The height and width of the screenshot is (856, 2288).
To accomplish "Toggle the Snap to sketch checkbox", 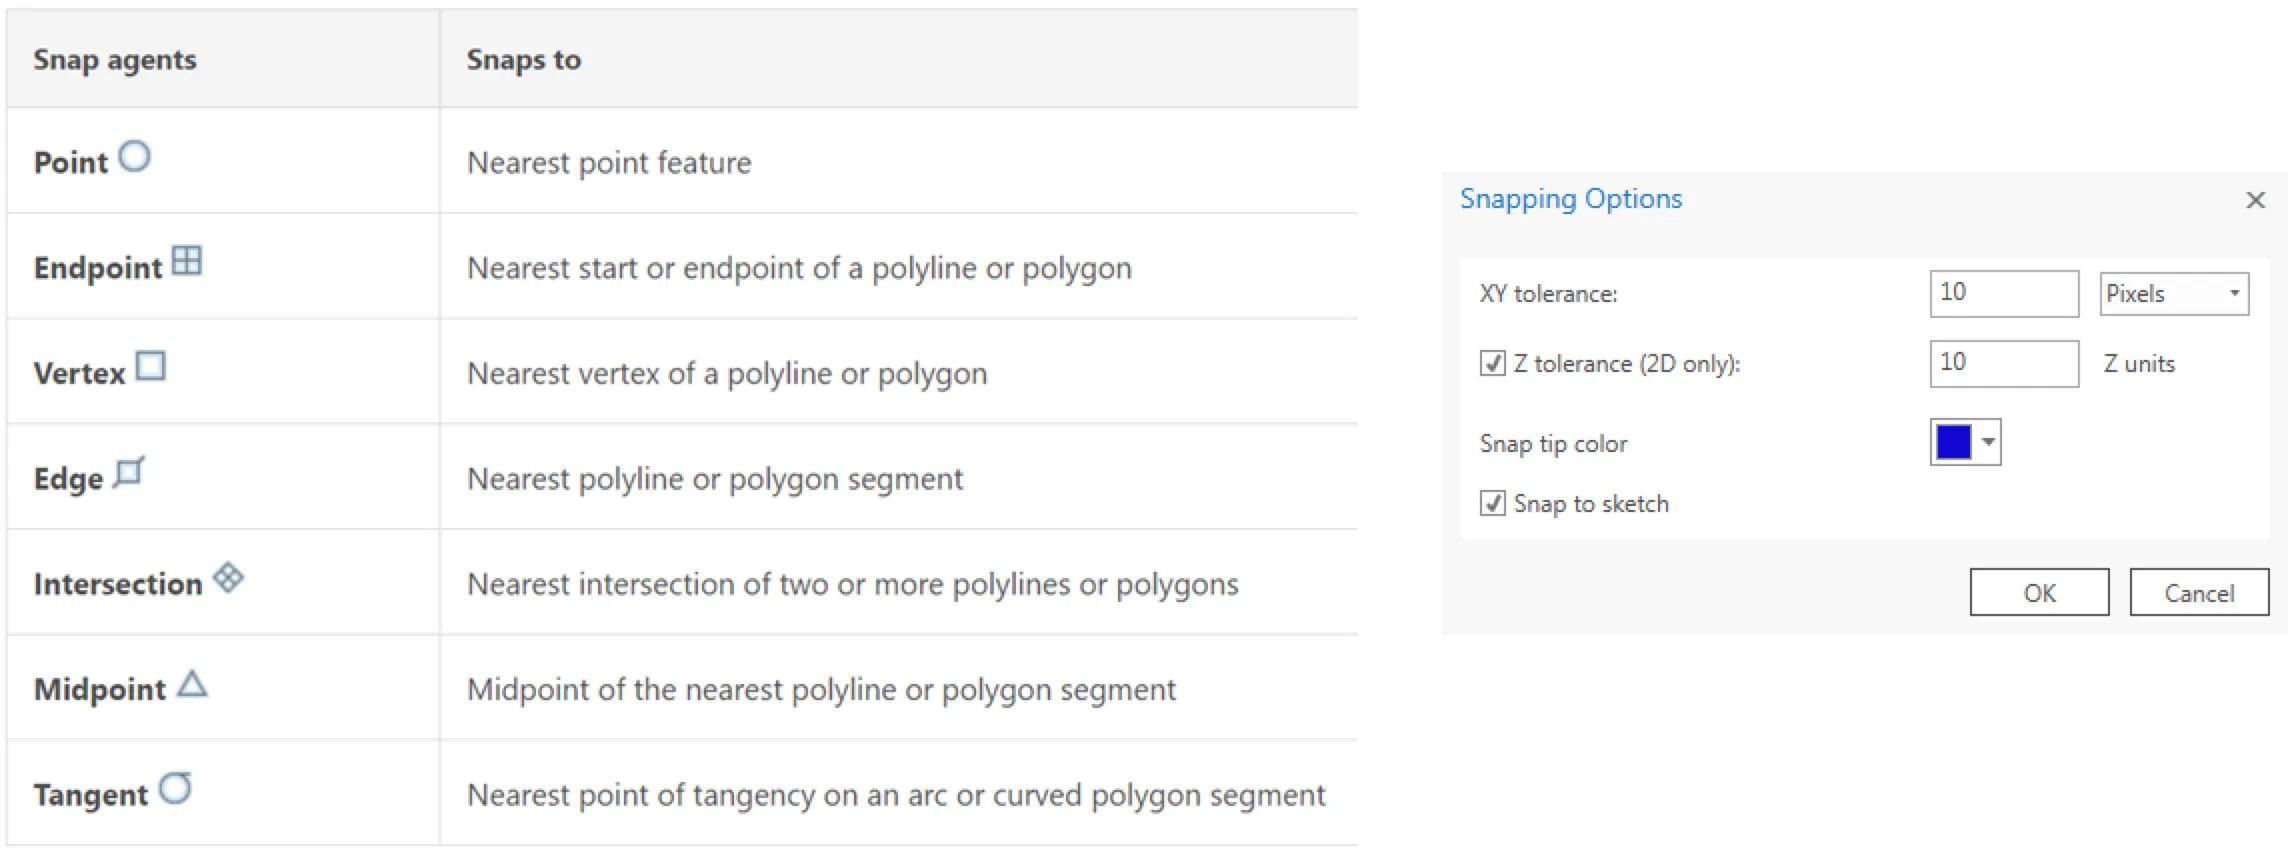I will [1492, 503].
